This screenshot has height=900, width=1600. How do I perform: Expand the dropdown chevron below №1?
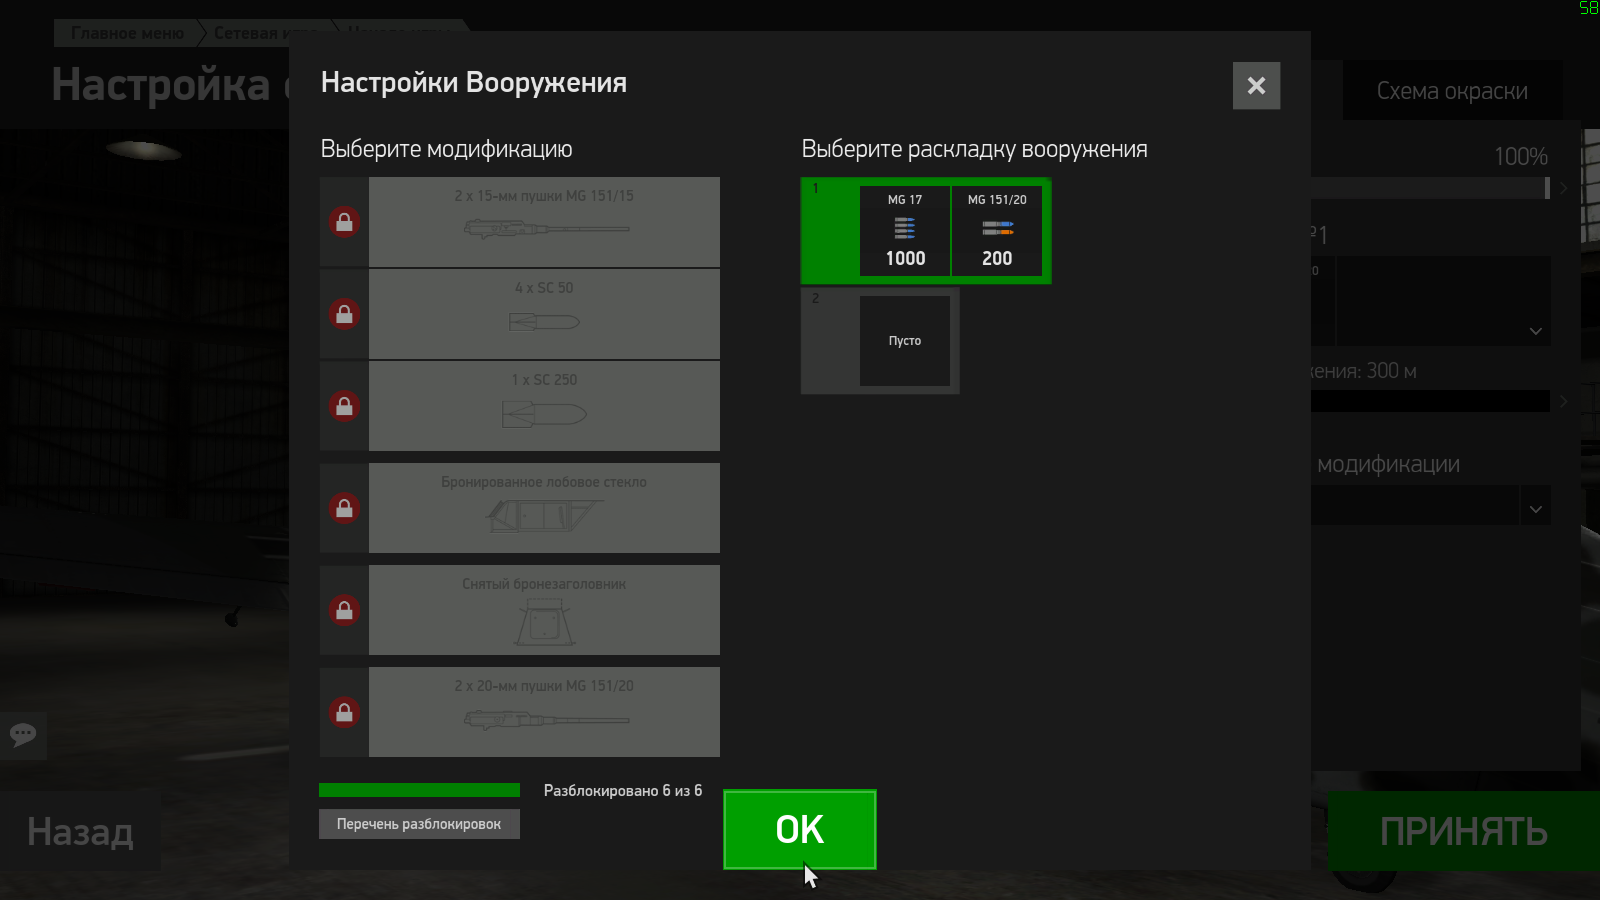click(x=1536, y=331)
